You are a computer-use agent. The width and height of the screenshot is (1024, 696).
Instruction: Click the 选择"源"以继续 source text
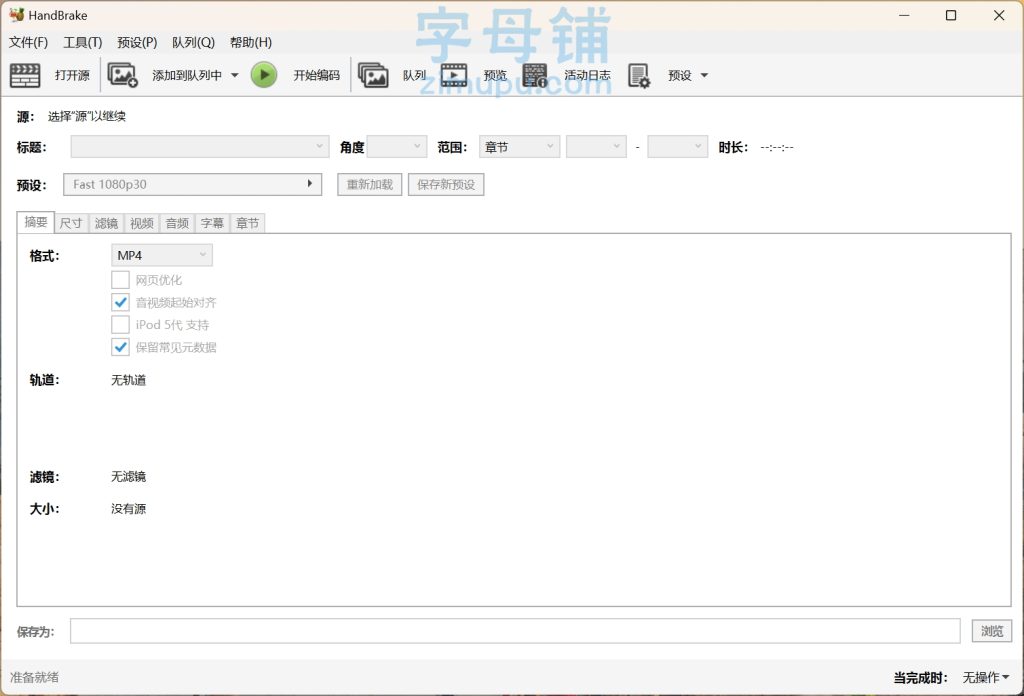point(87,116)
